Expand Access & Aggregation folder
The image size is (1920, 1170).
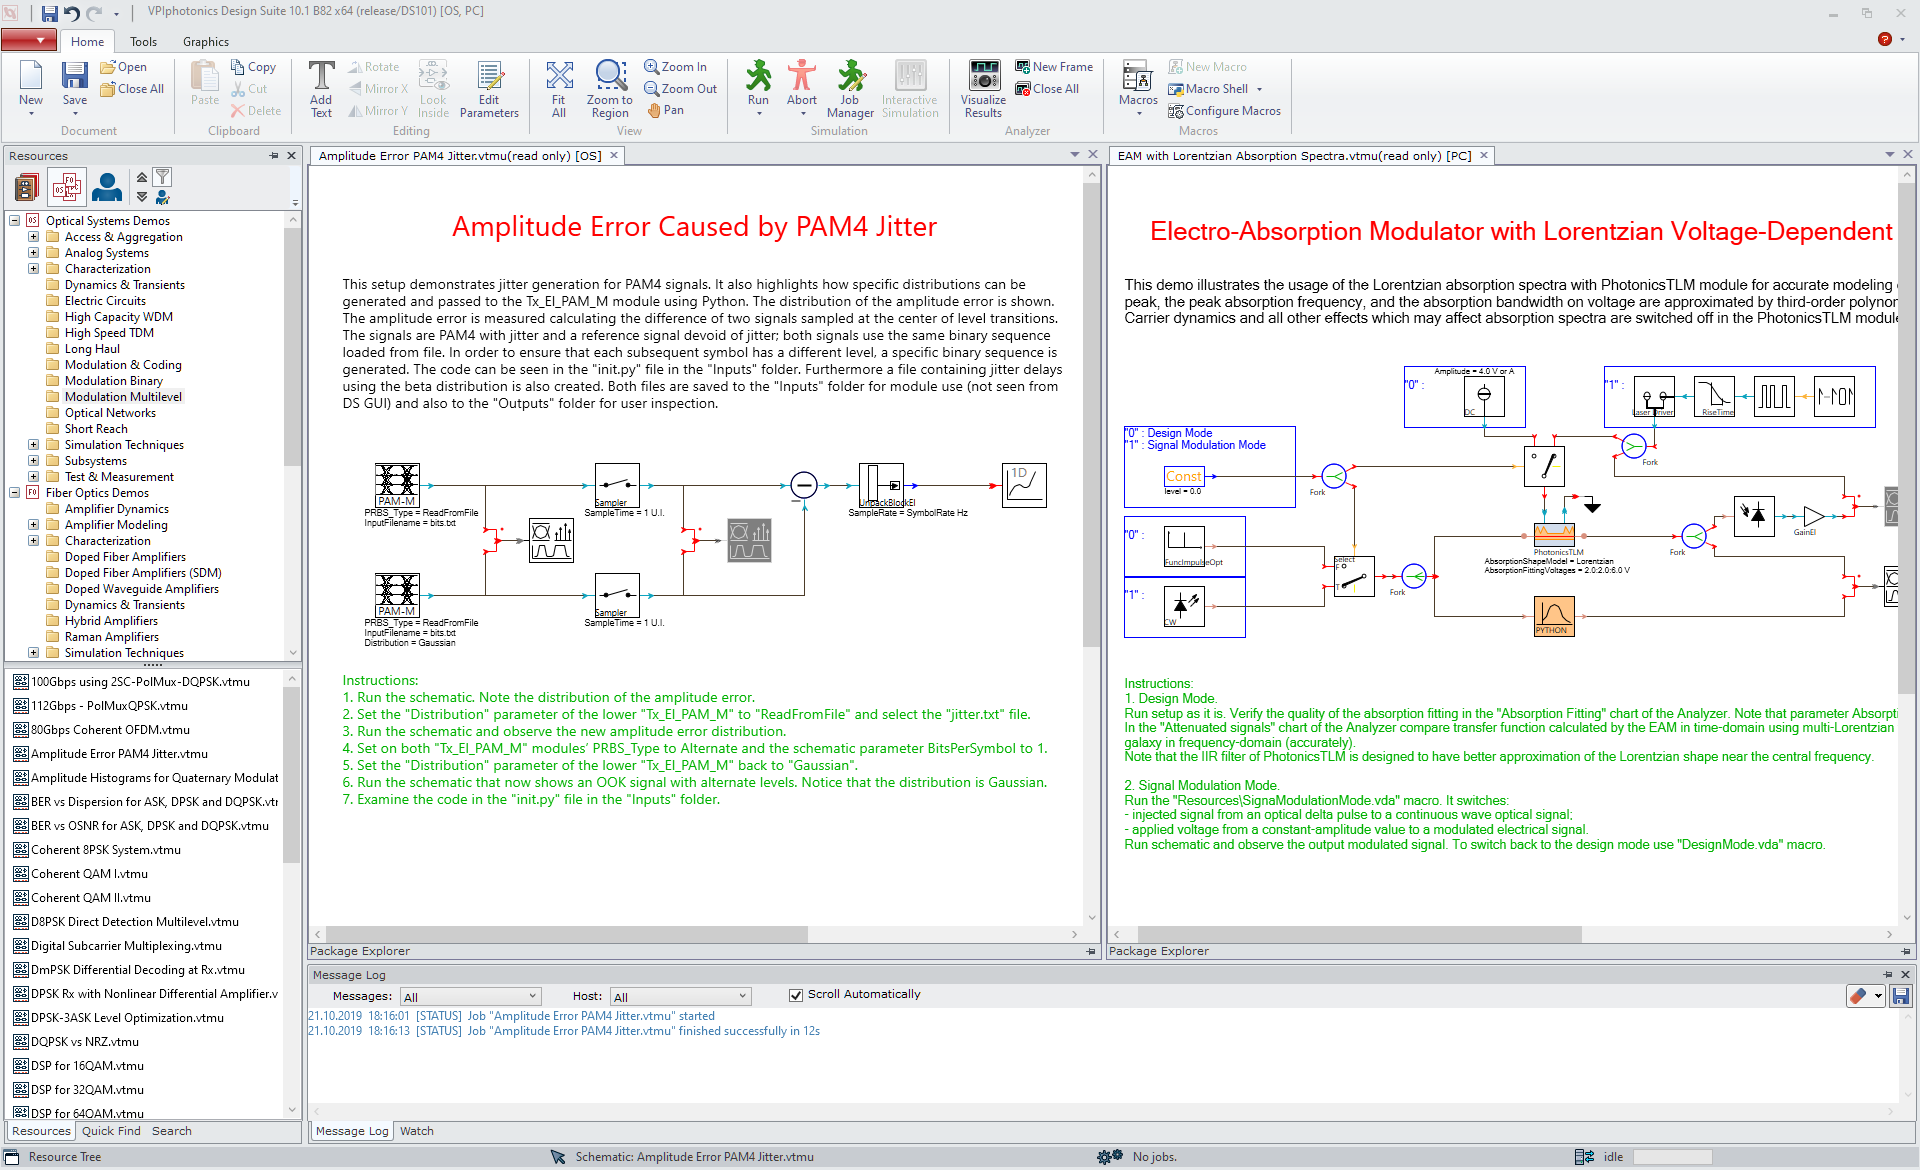33,237
